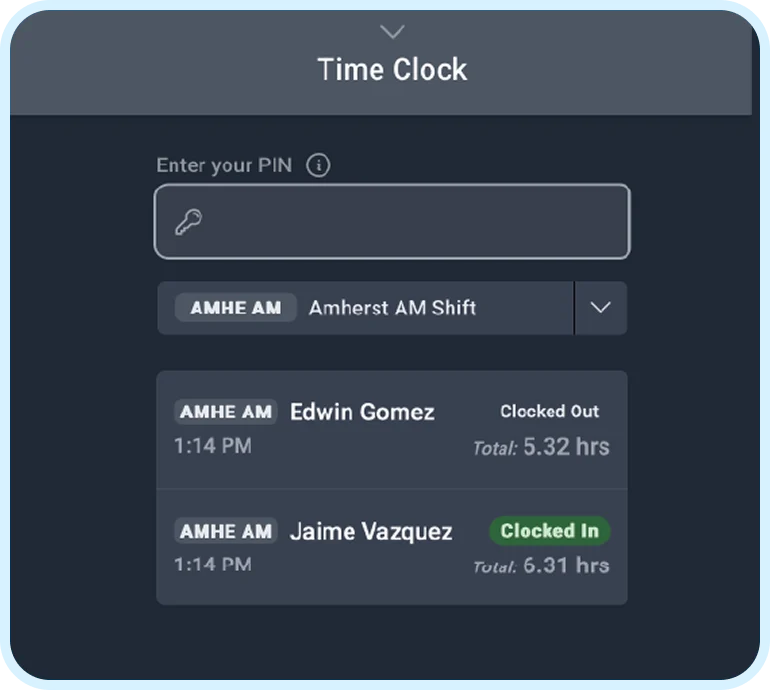Click the key icon in the PIN field

coord(189,222)
